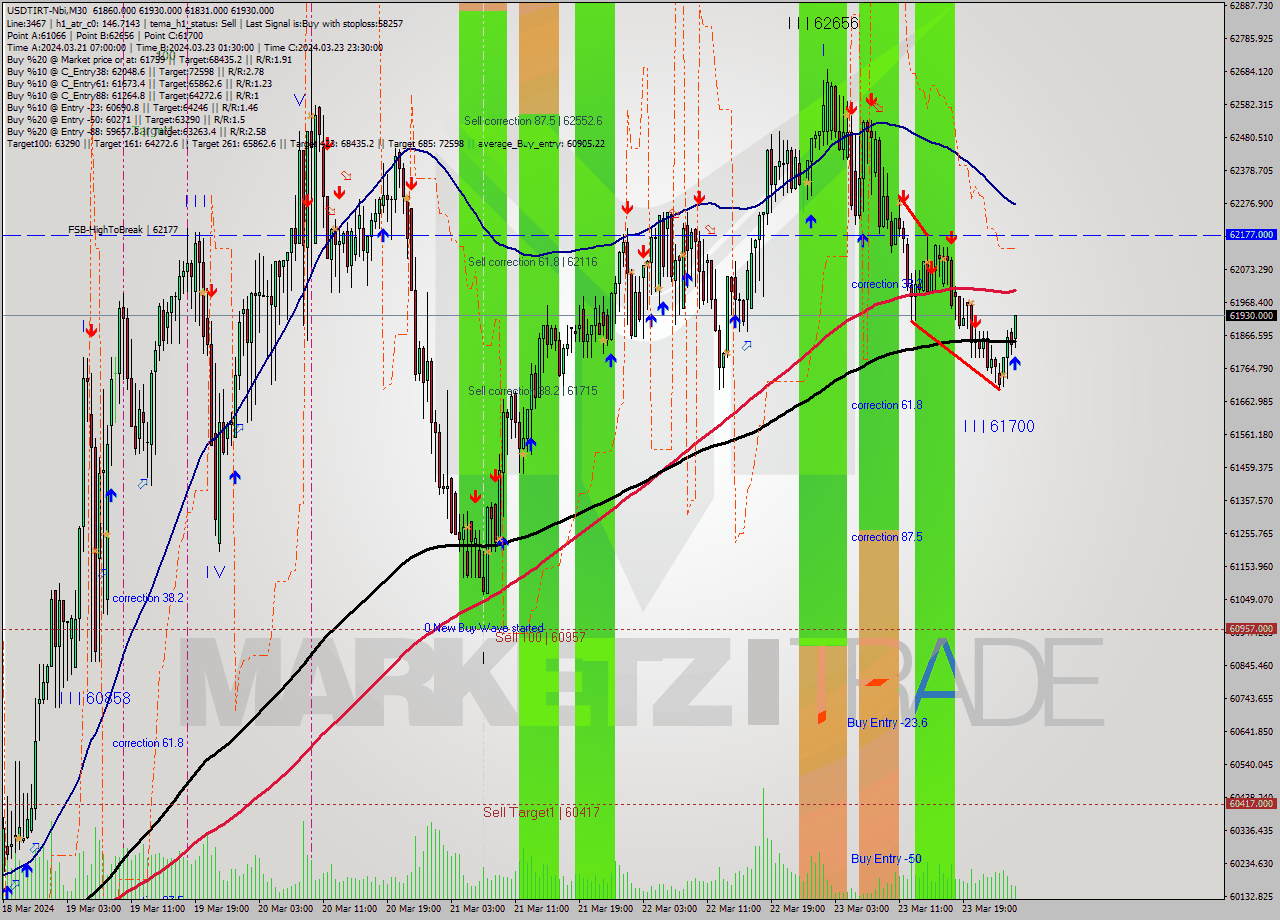Screen dimensions: 1280x920
Task: Click the 62073.290 price axis value
Action: pos(1250,270)
